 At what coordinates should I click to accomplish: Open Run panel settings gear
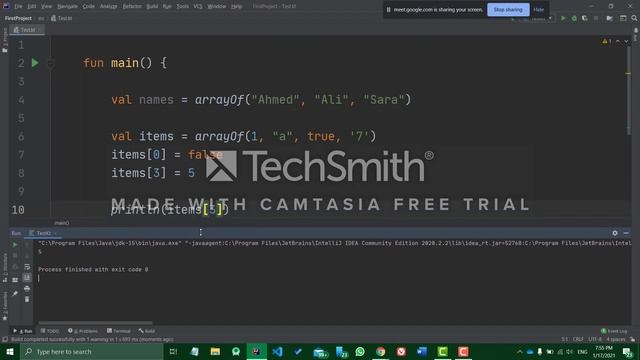click(615, 233)
